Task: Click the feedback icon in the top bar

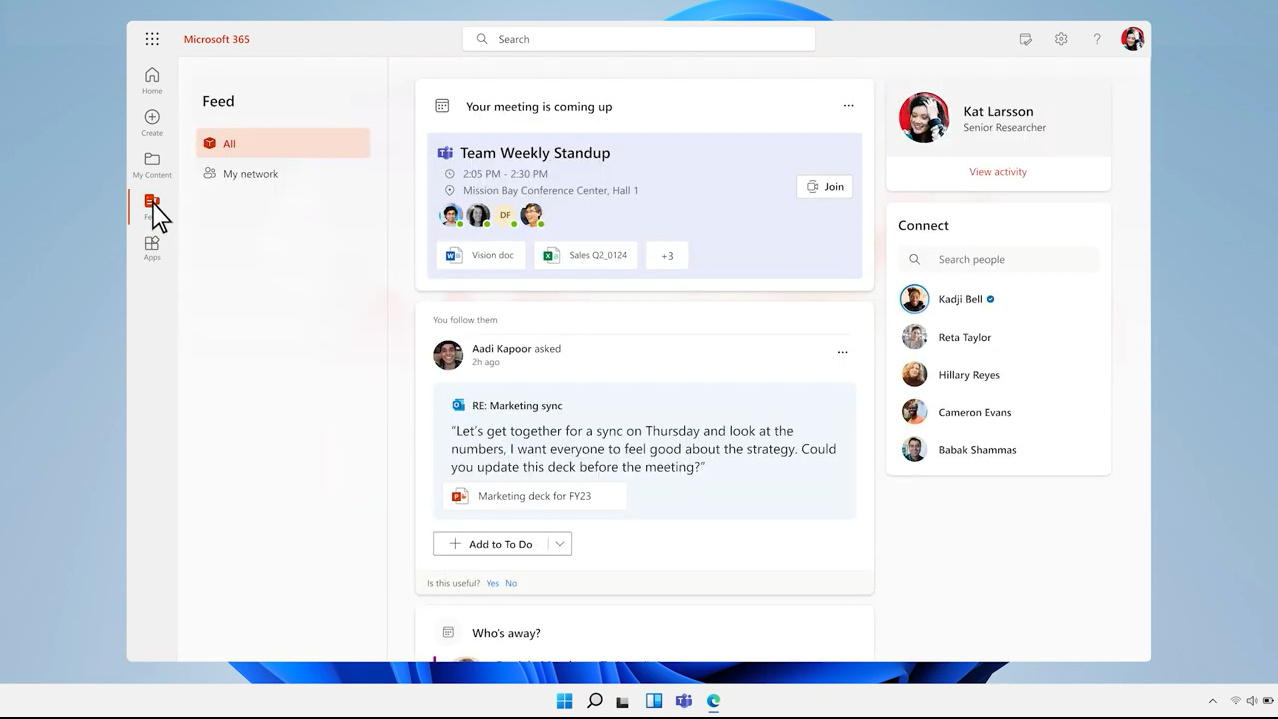Action: coord(1025,39)
